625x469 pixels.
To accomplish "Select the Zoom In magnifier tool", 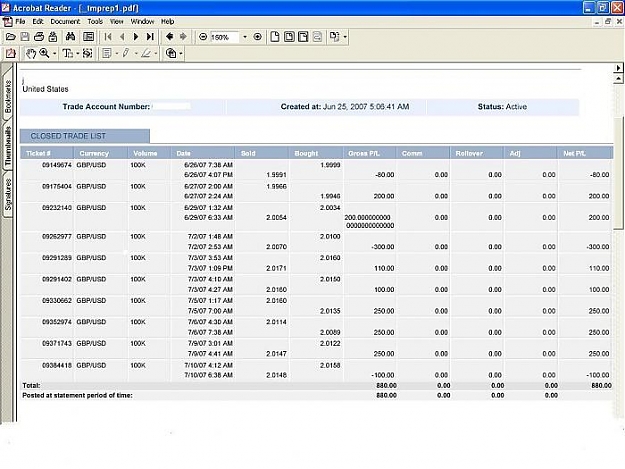I will 44,53.
